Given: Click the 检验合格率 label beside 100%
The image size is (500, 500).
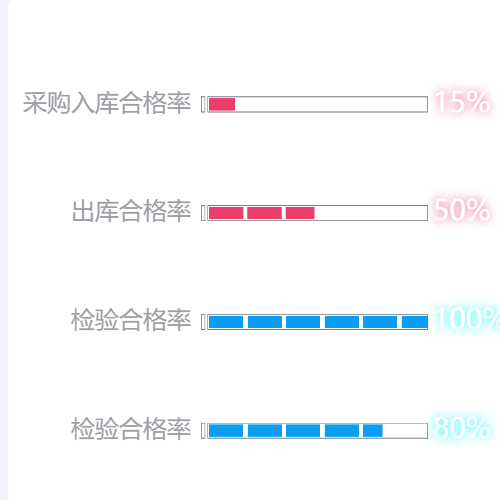Looking at the screenshot, I should (x=131, y=320).
